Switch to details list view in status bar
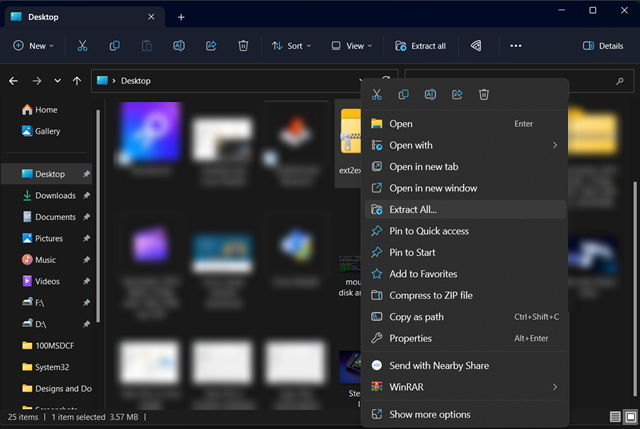The image size is (640, 429). (x=615, y=417)
